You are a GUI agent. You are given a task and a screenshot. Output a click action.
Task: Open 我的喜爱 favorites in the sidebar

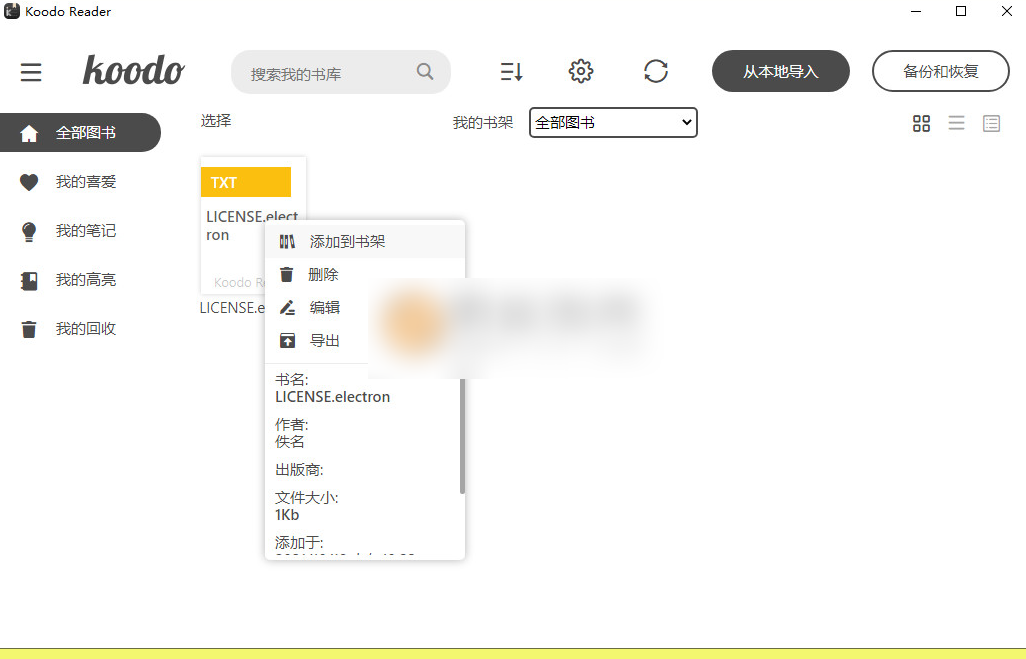pos(80,181)
